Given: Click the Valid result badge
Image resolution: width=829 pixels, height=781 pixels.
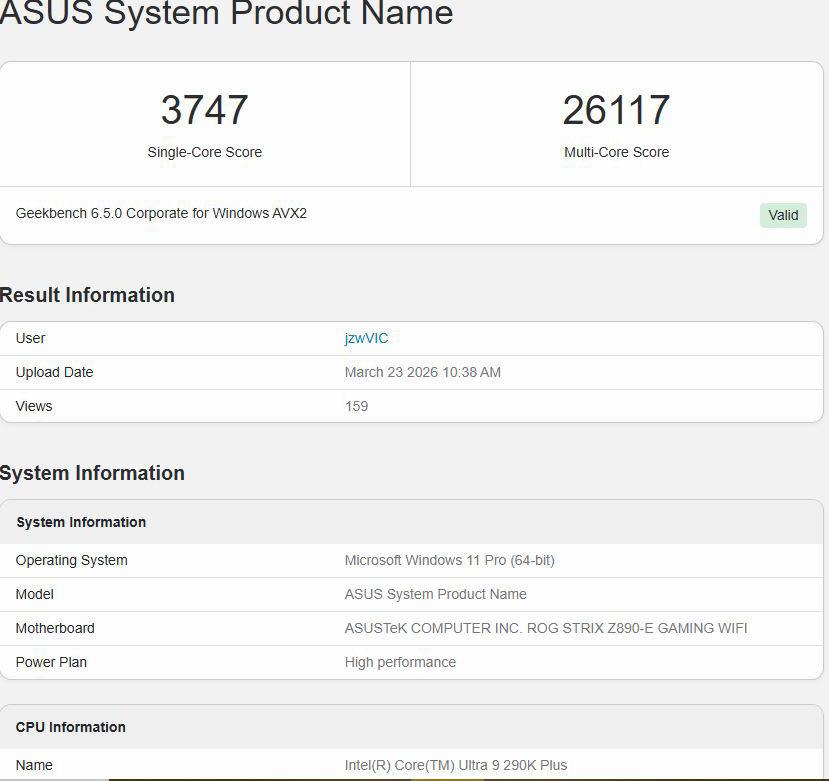Looking at the screenshot, I should [783, 215].
